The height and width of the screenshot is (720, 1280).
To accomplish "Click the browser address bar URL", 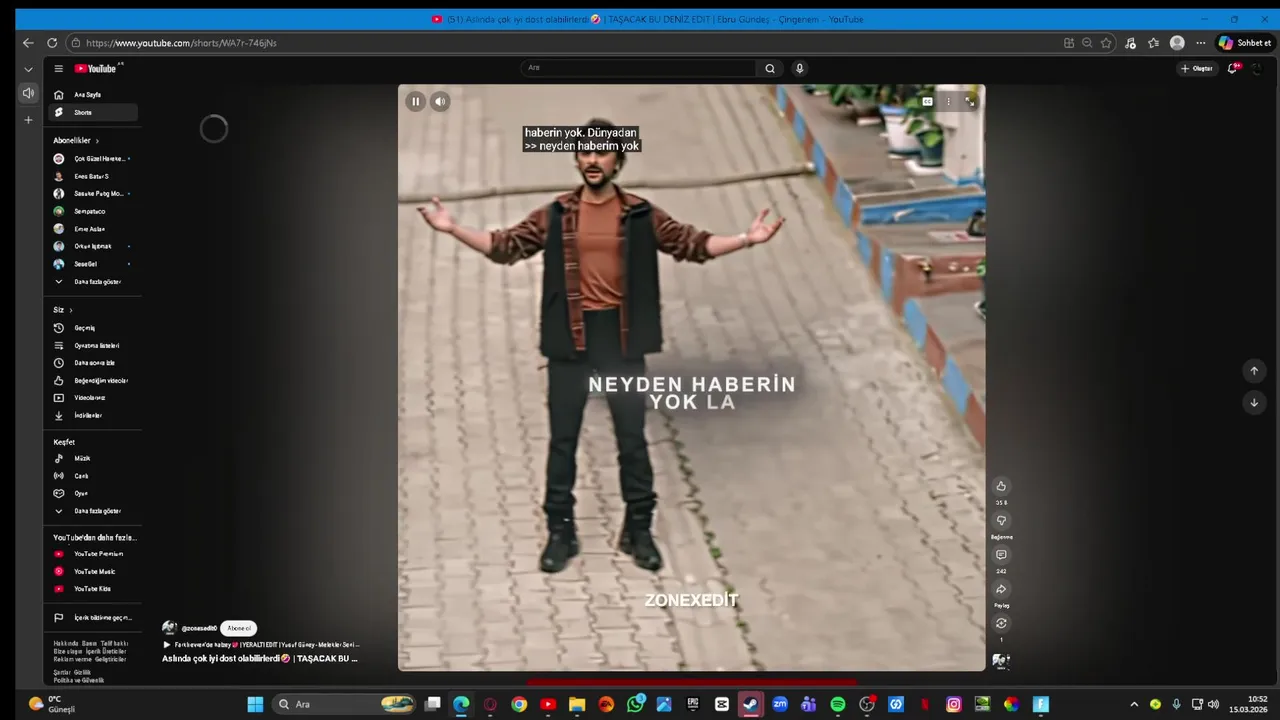I will coord(181,43).
